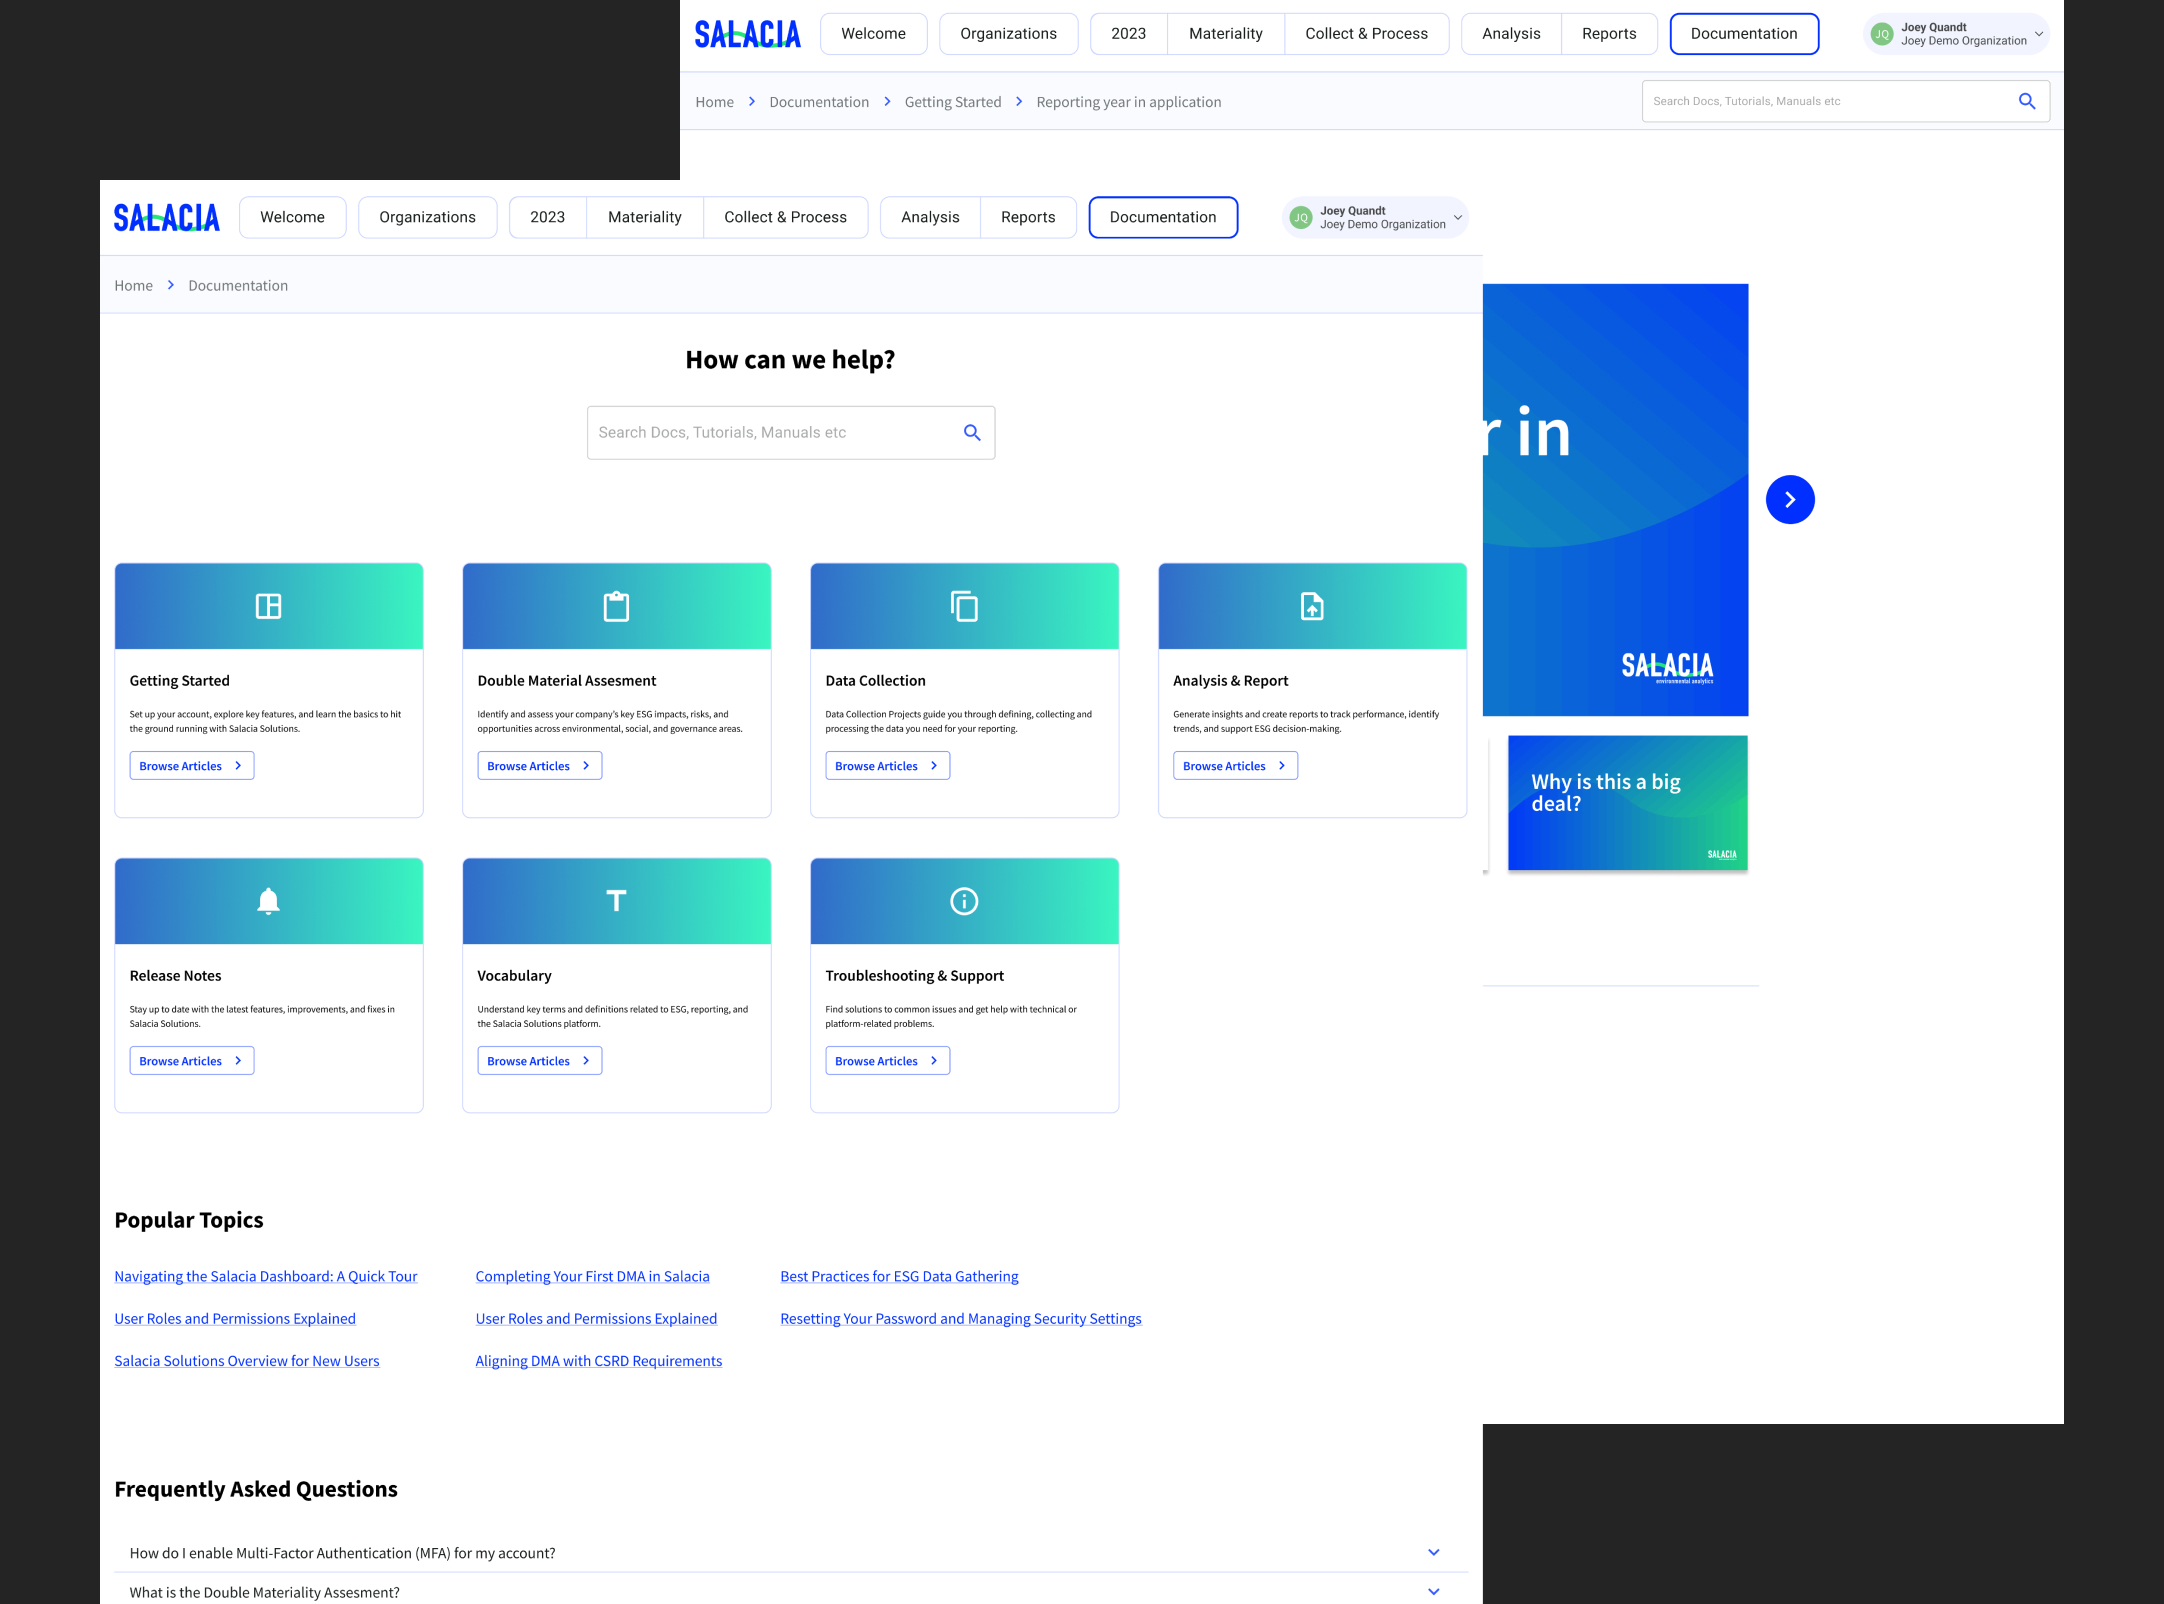The height and width of the screenshot is (1604, 2164).
Task: Click the magnifier icon in the help search box
Action: [972, 432]
